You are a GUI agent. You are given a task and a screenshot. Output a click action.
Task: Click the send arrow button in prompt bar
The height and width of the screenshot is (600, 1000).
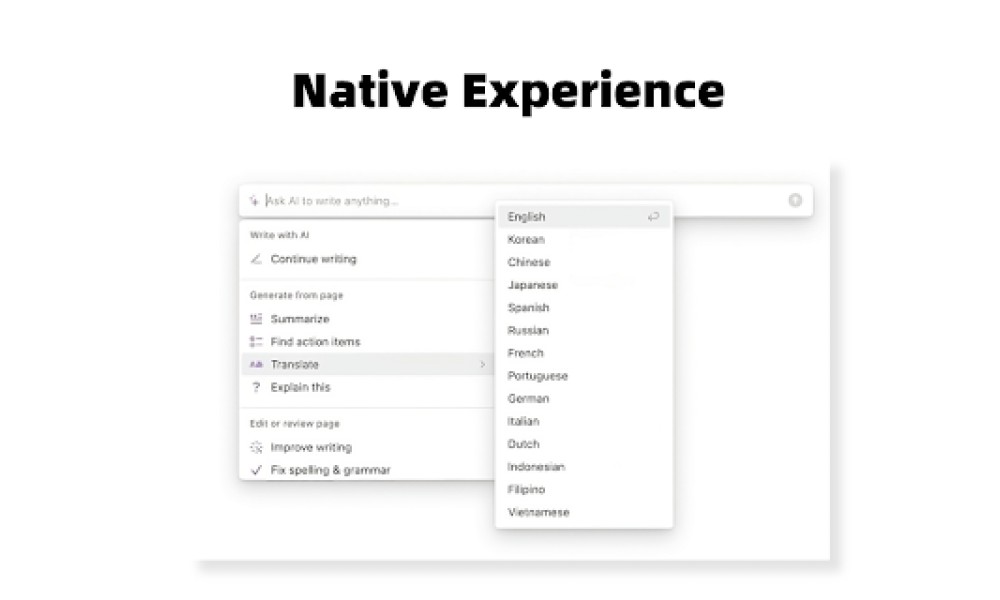coord(795,200)
